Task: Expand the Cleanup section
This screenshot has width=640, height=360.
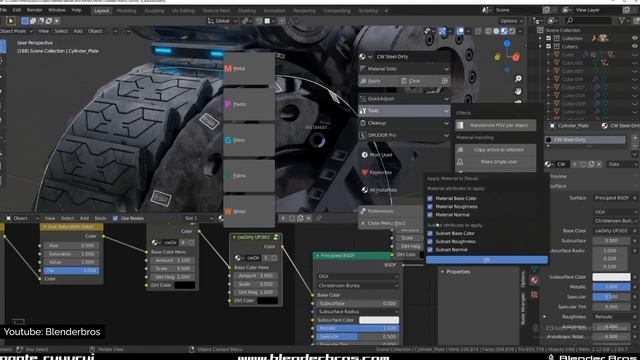Action: [404, 123]
